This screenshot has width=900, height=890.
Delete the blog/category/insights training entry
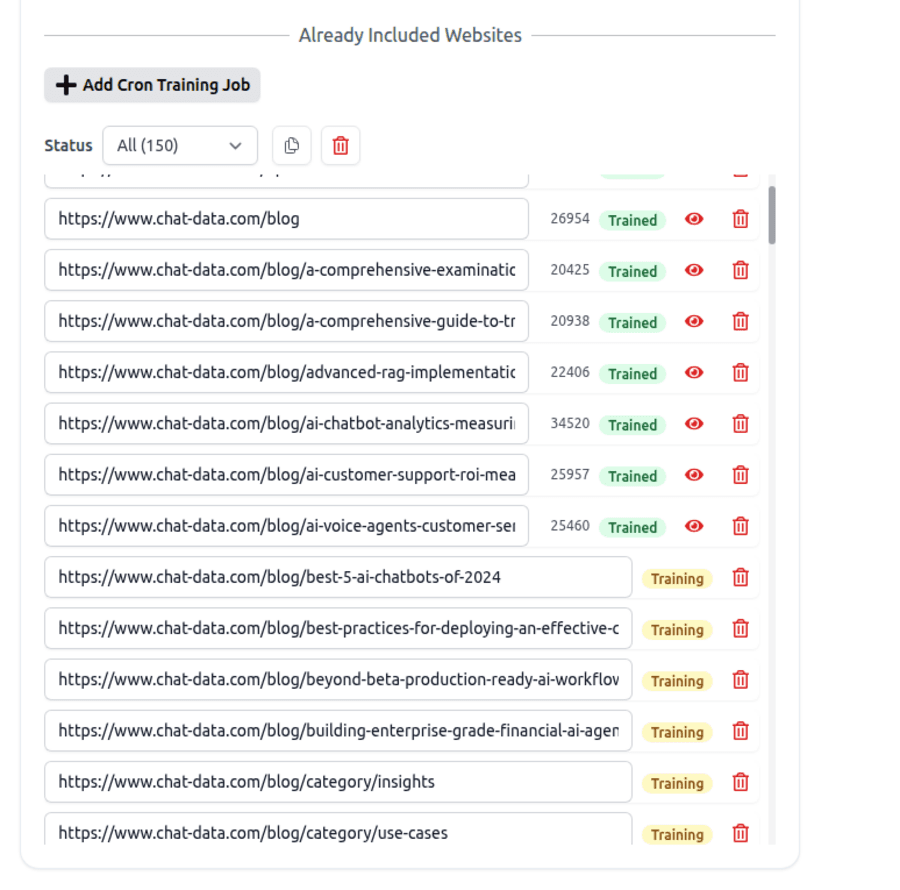coord(740,782)
